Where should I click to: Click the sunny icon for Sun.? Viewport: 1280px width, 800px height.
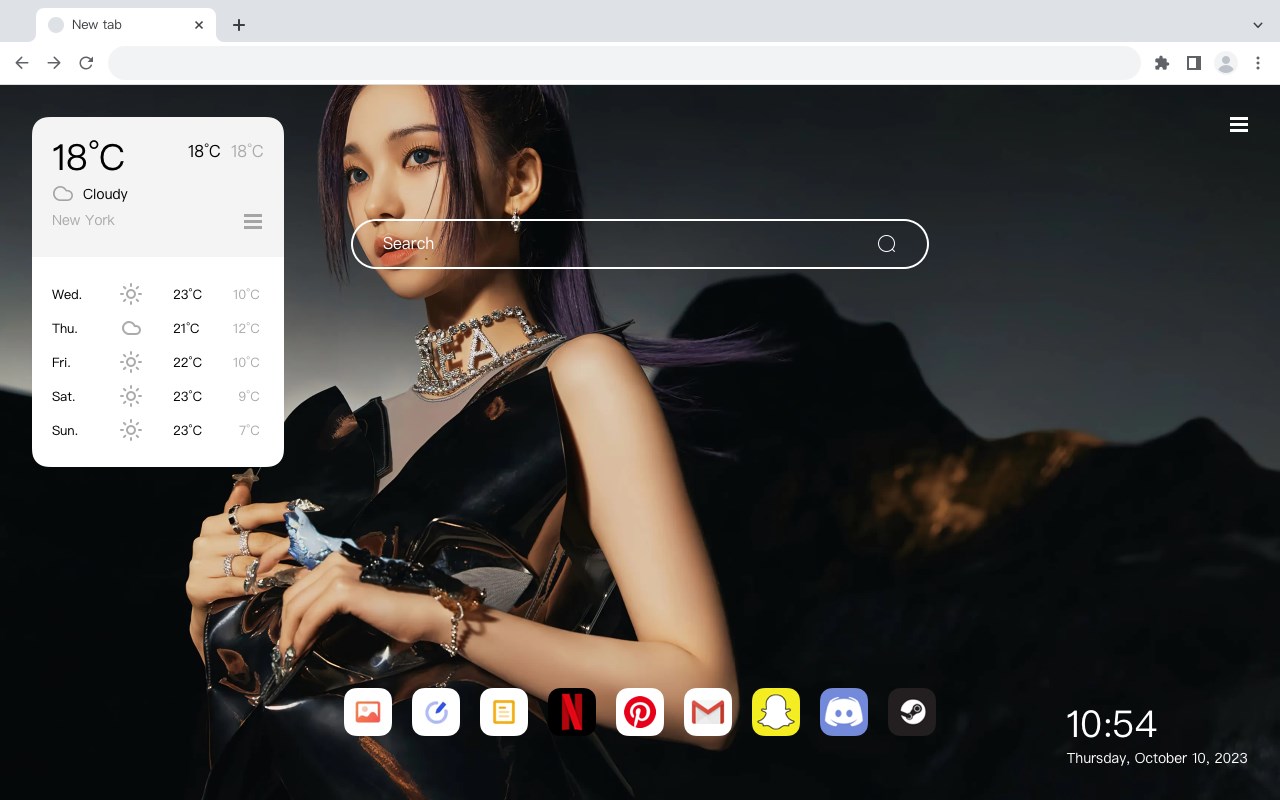131,430
